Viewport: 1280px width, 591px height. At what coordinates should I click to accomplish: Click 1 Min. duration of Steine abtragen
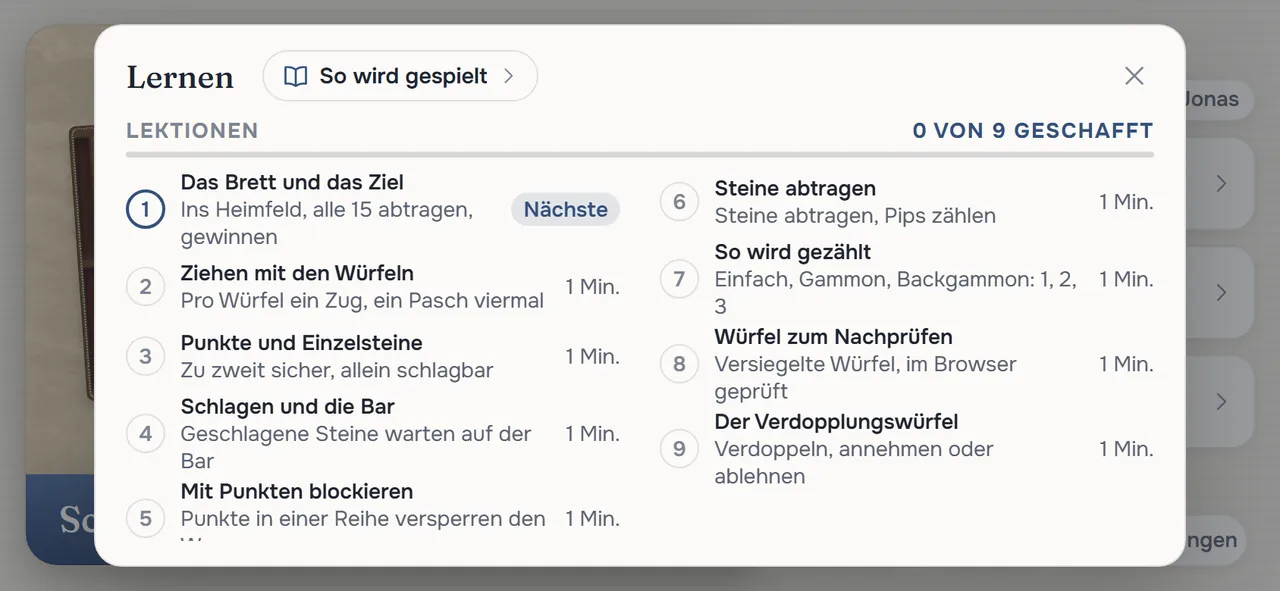(1126, 202)
